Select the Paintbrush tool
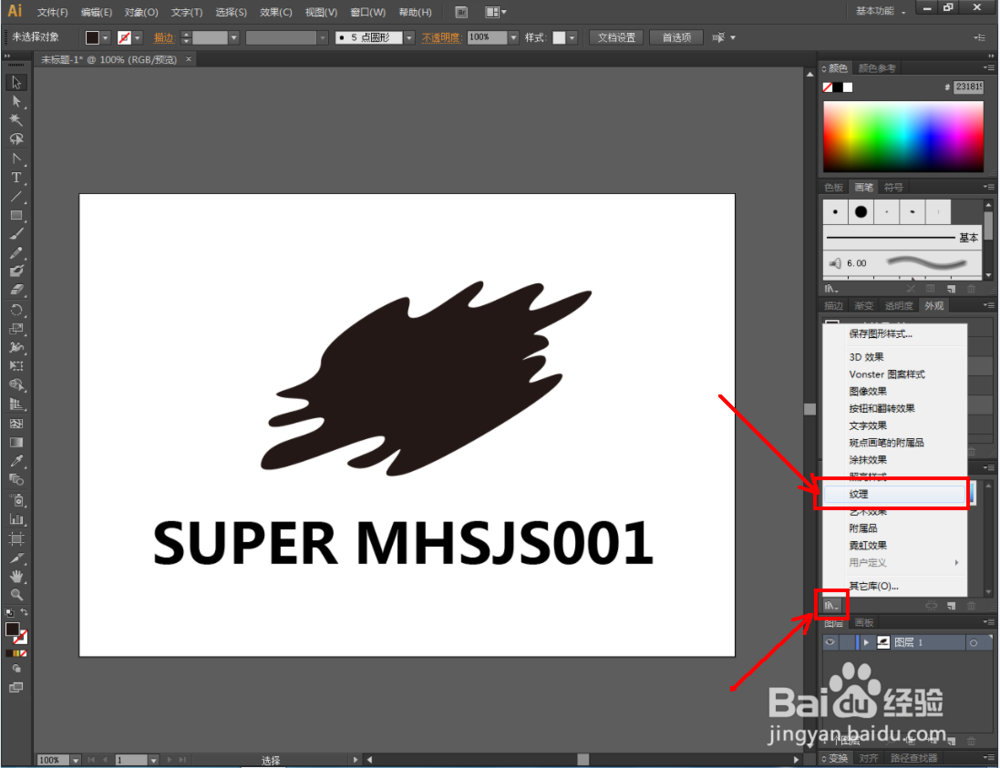 16,234
